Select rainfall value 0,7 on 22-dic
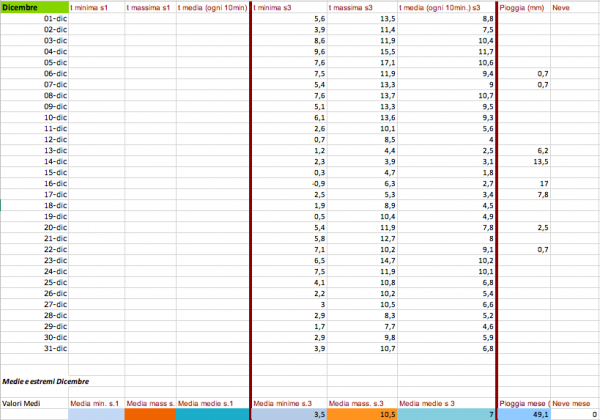 pos(524,249)
